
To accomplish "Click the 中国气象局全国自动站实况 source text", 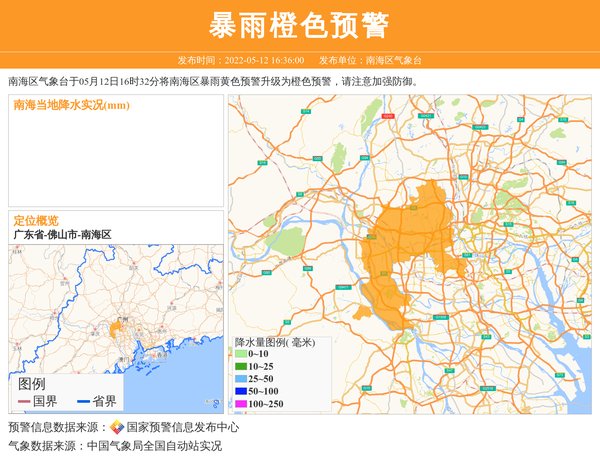I will [x=154, y=446].
